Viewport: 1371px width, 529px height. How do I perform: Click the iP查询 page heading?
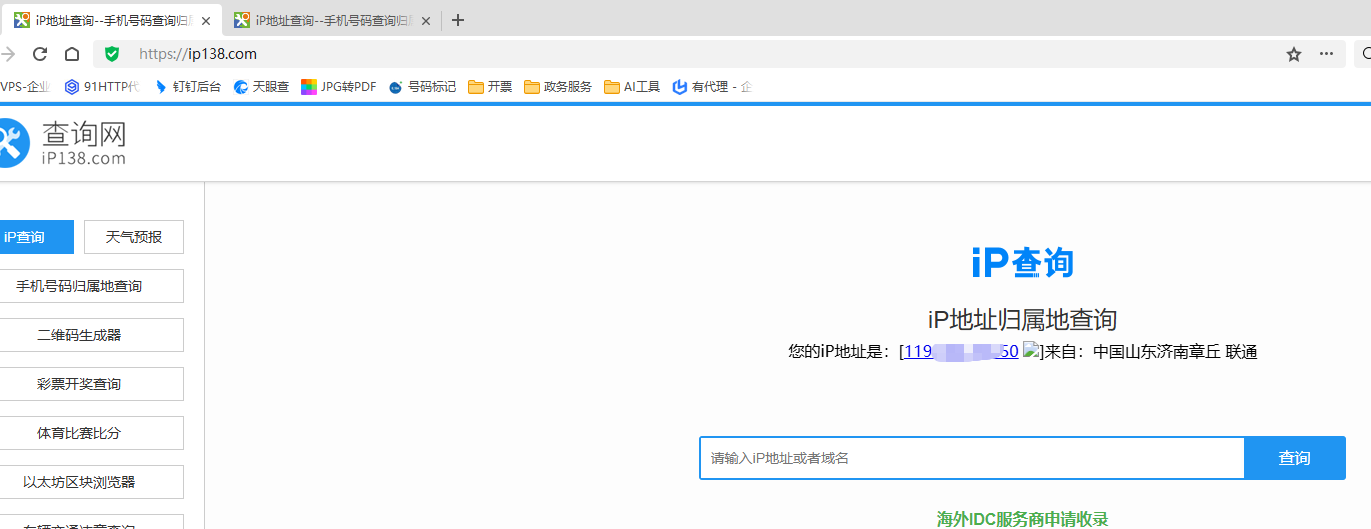[x=1022, y=263]
